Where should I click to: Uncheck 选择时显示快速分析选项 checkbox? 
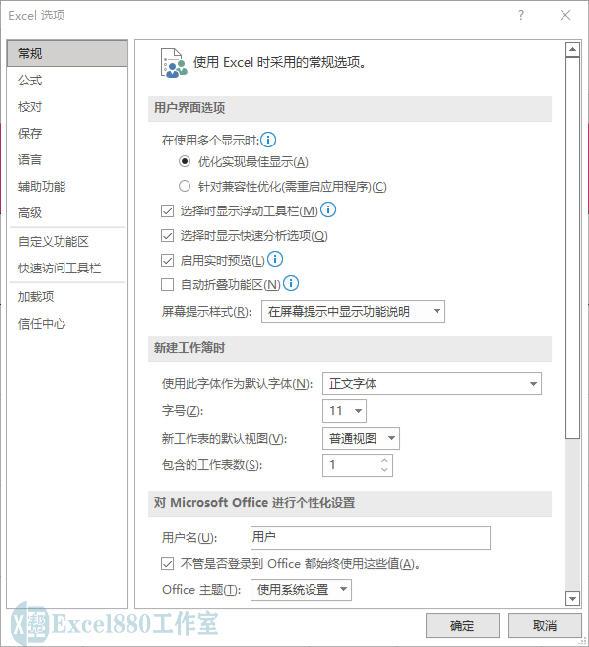point(167,236)
